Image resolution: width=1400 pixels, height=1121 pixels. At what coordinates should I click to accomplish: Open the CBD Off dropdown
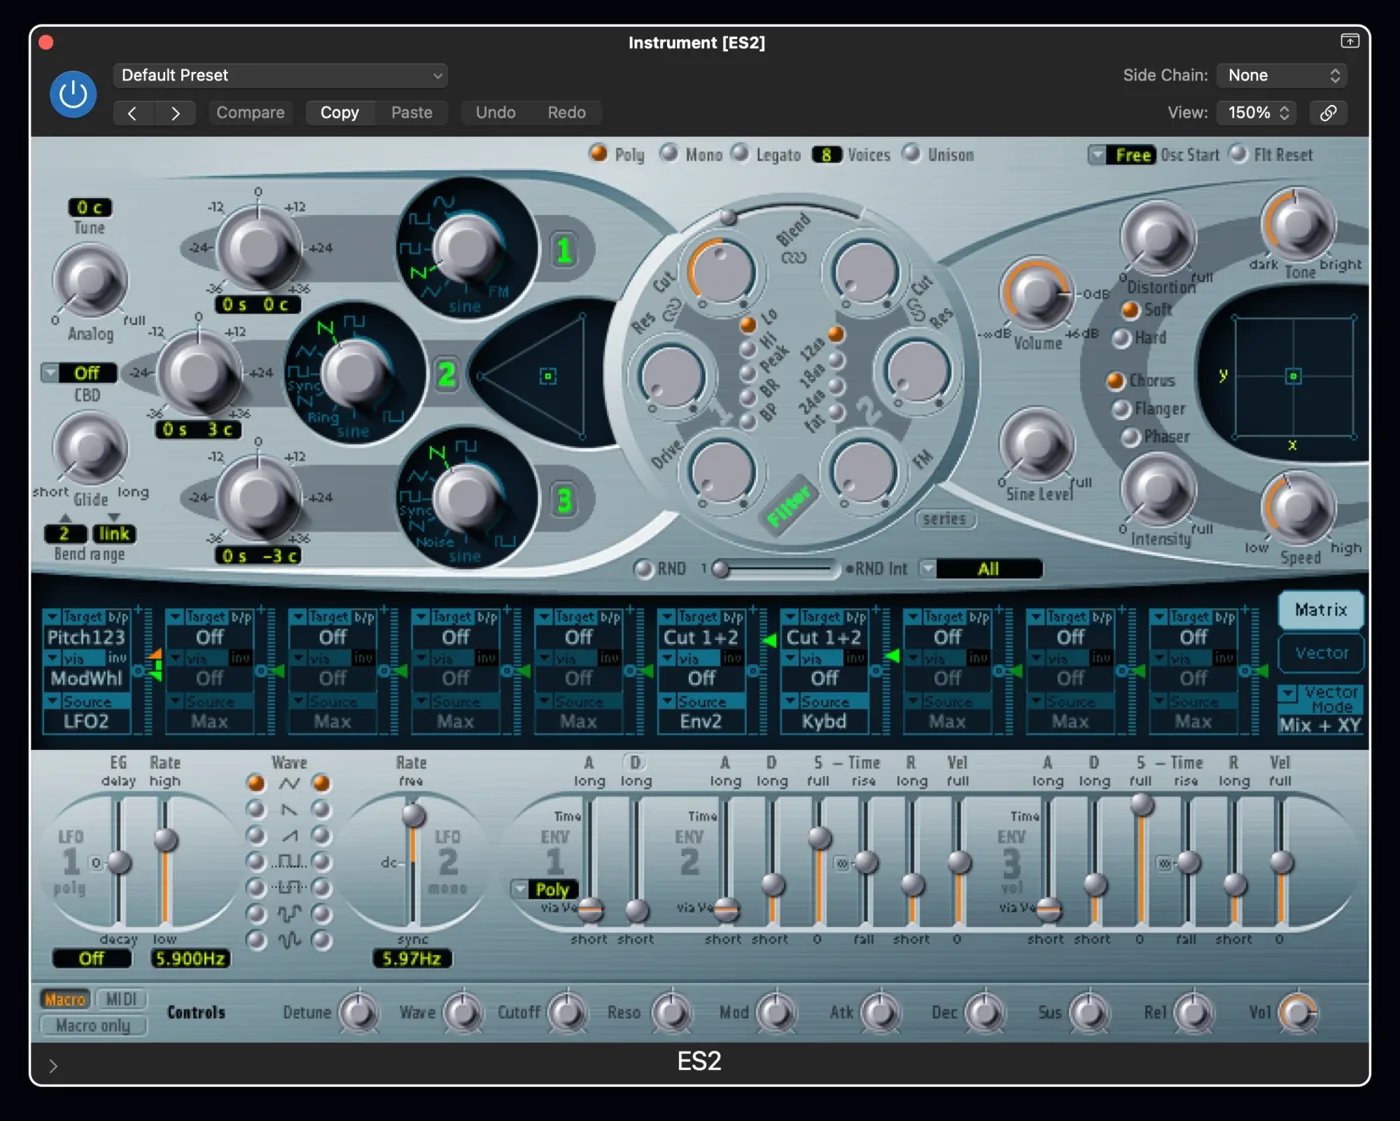[x=79, y=373]
